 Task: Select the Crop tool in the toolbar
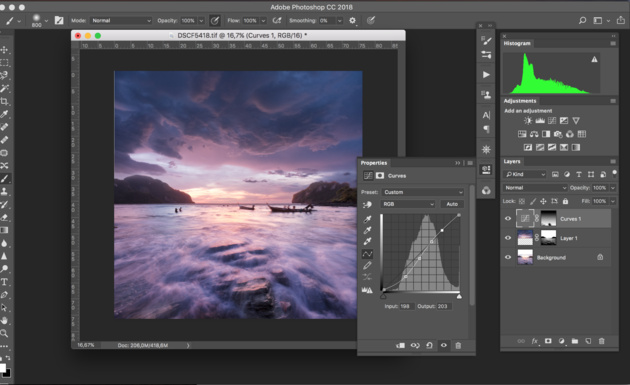point(4,101)
